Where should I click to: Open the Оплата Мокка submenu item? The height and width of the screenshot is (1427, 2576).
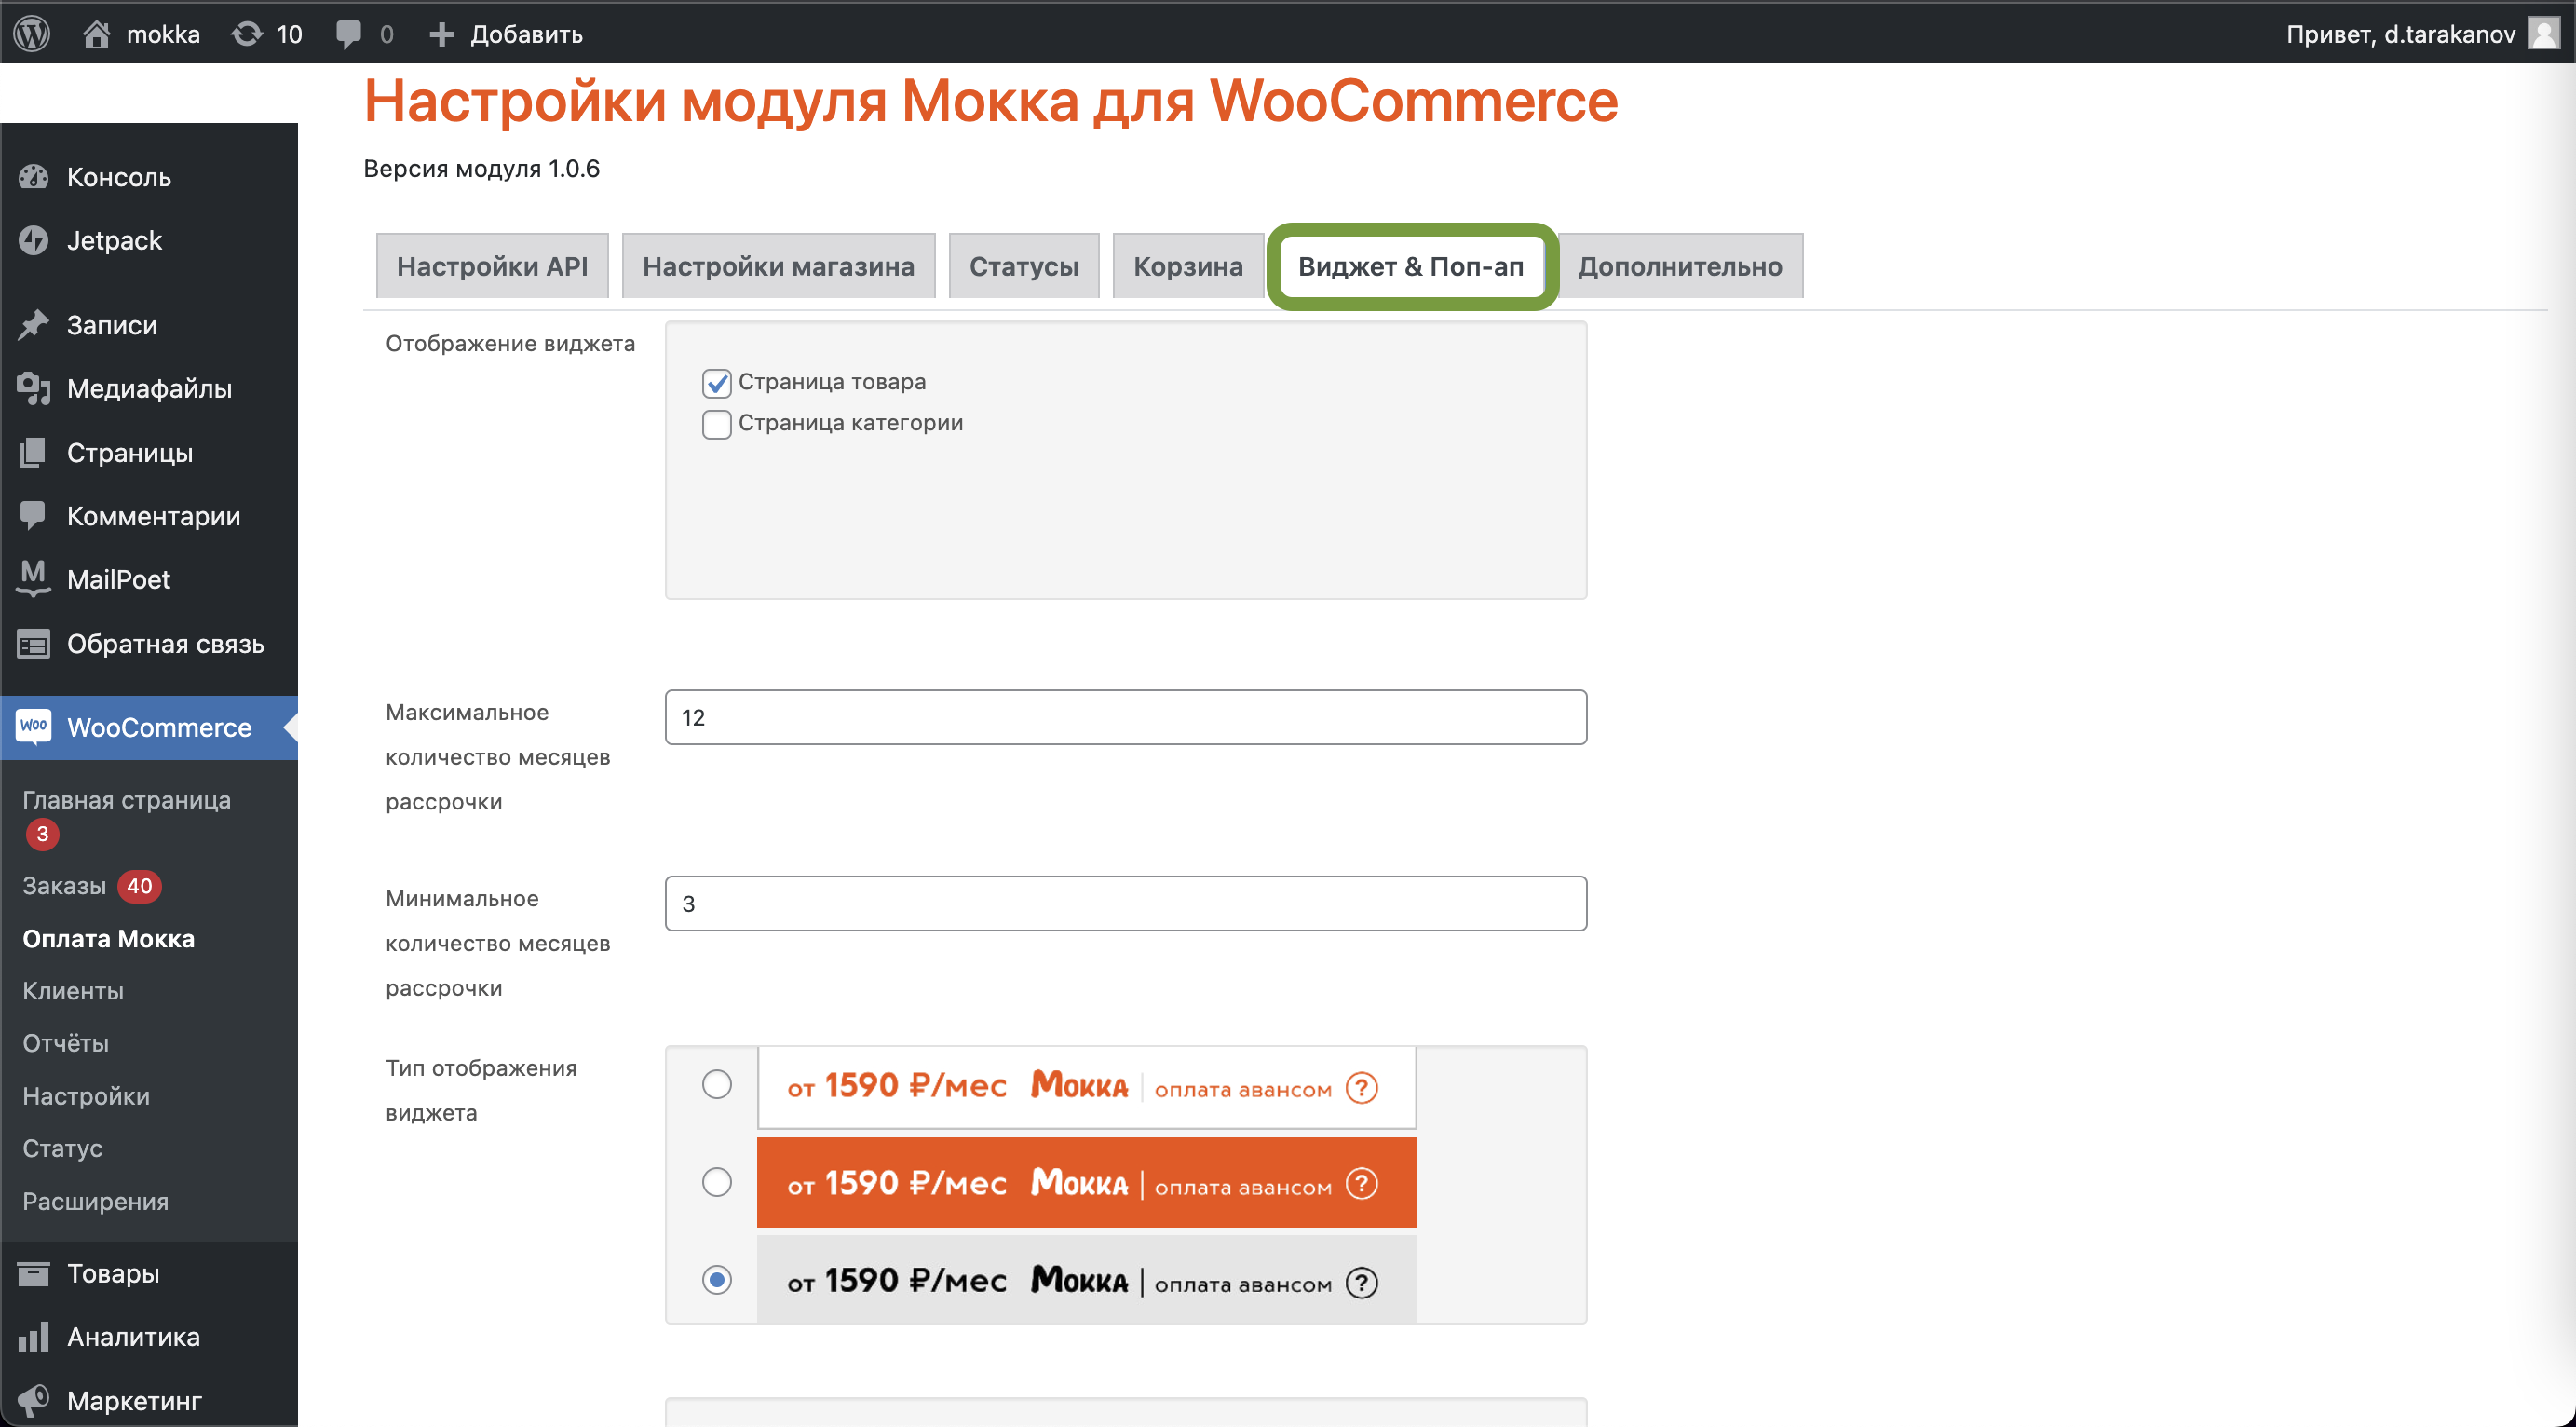click(109, 939)
